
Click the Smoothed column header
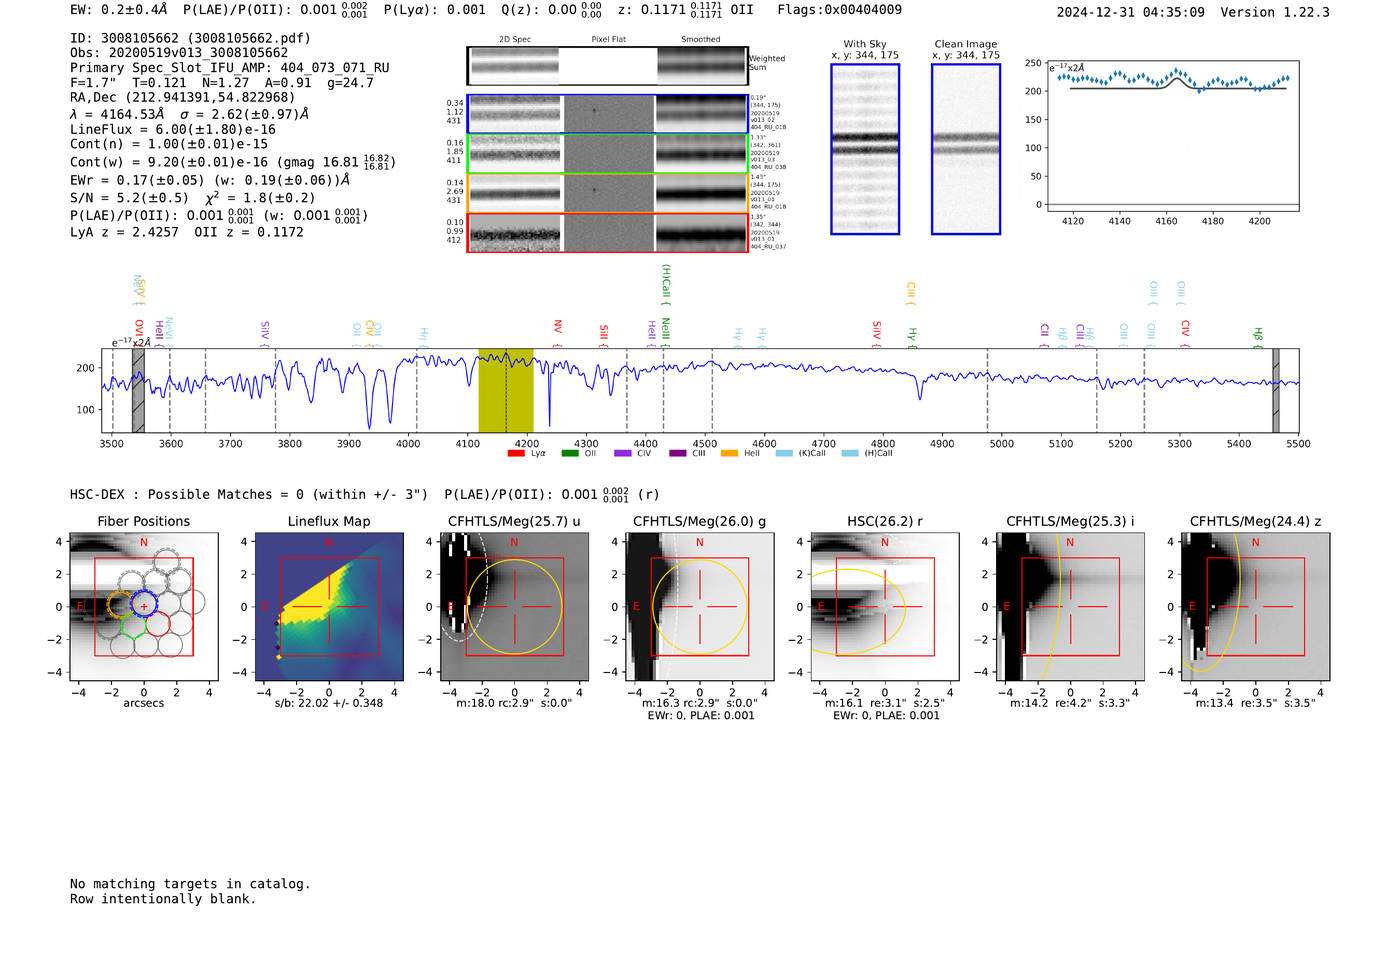click(x=701, y=40)
